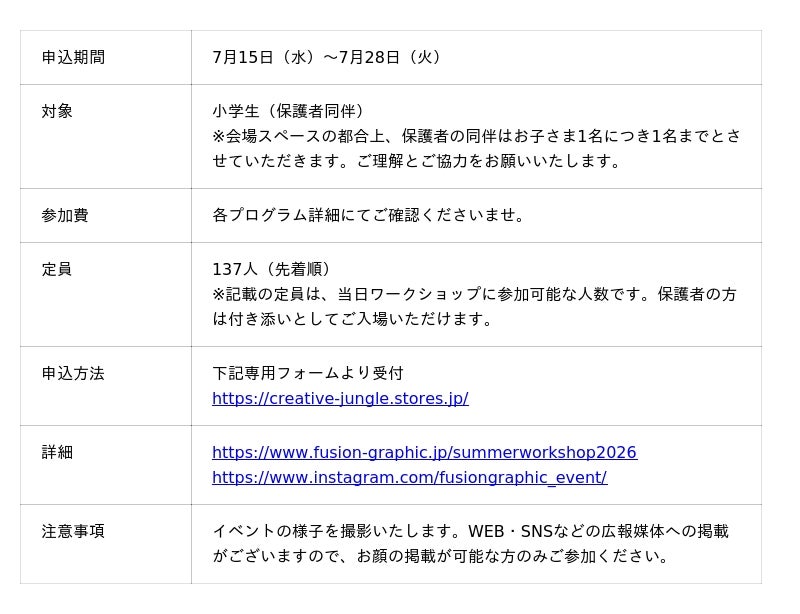The image size is (800, 614).
Task: Click the date range 7月15日(水)〜7月28日(火)
Action: coord(327,57)
